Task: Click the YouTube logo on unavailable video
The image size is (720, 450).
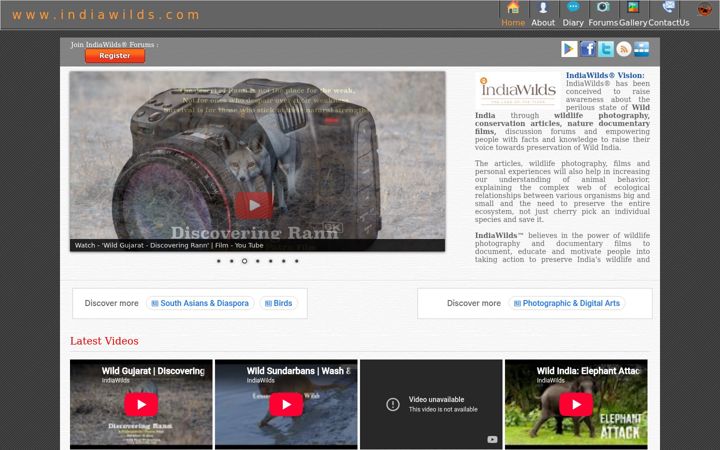Action: (492, 439)
